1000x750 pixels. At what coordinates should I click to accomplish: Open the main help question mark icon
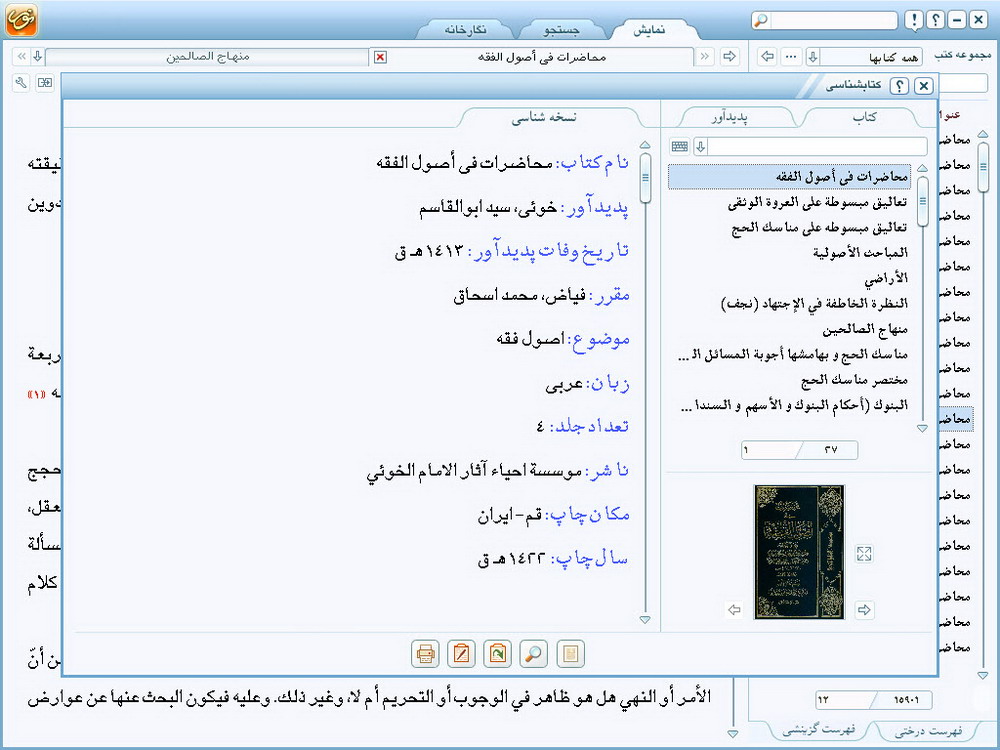(936, 20)
